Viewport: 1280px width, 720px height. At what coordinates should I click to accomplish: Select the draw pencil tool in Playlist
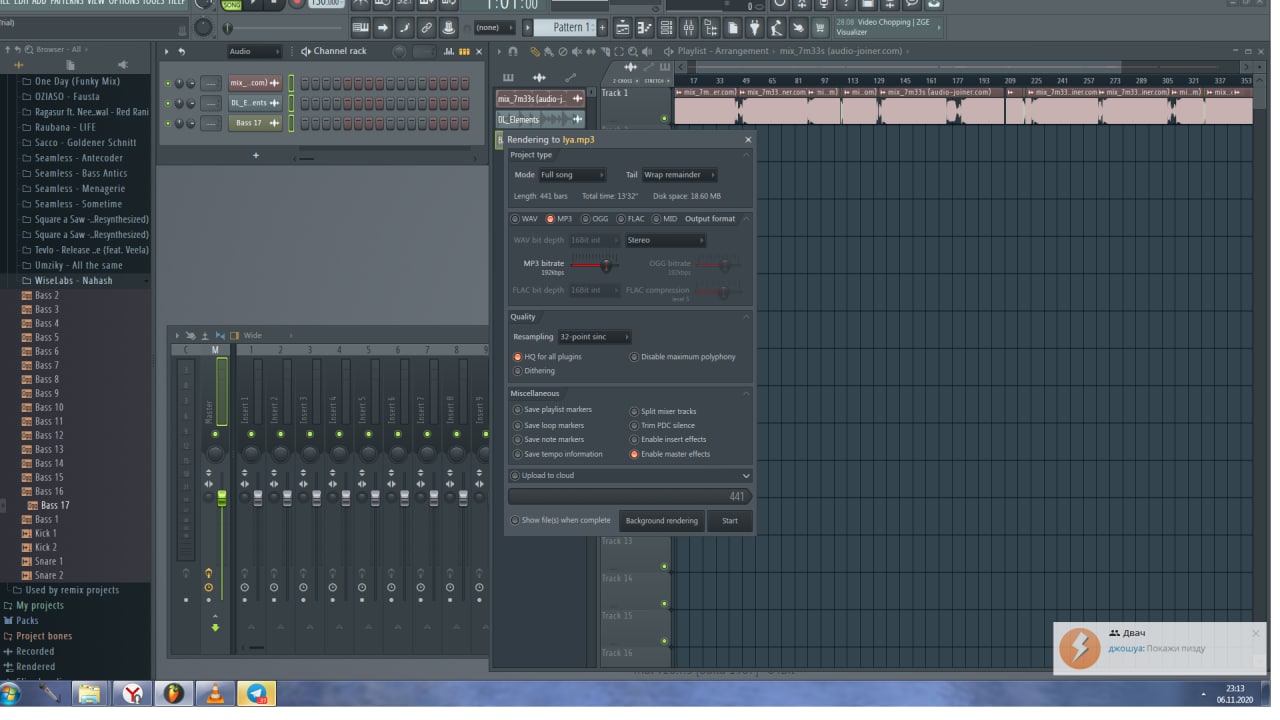[x=535, y=51]
